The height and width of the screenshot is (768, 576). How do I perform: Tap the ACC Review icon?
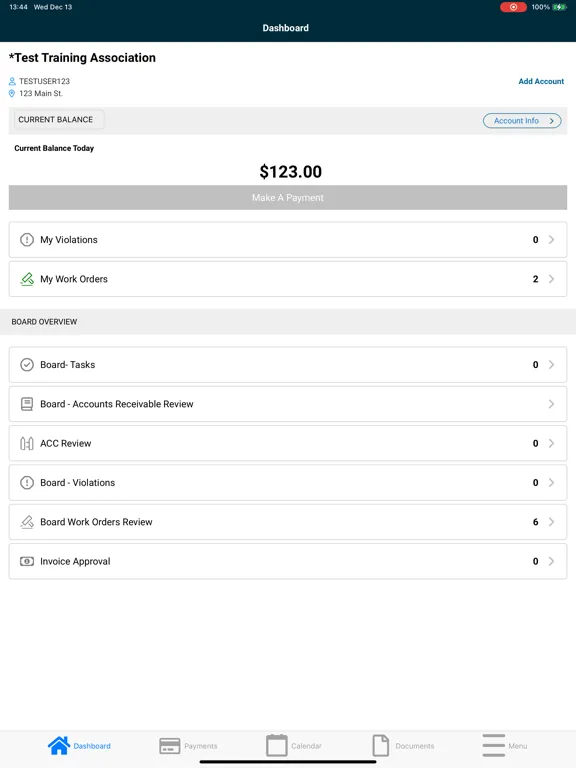click(26, 443)
